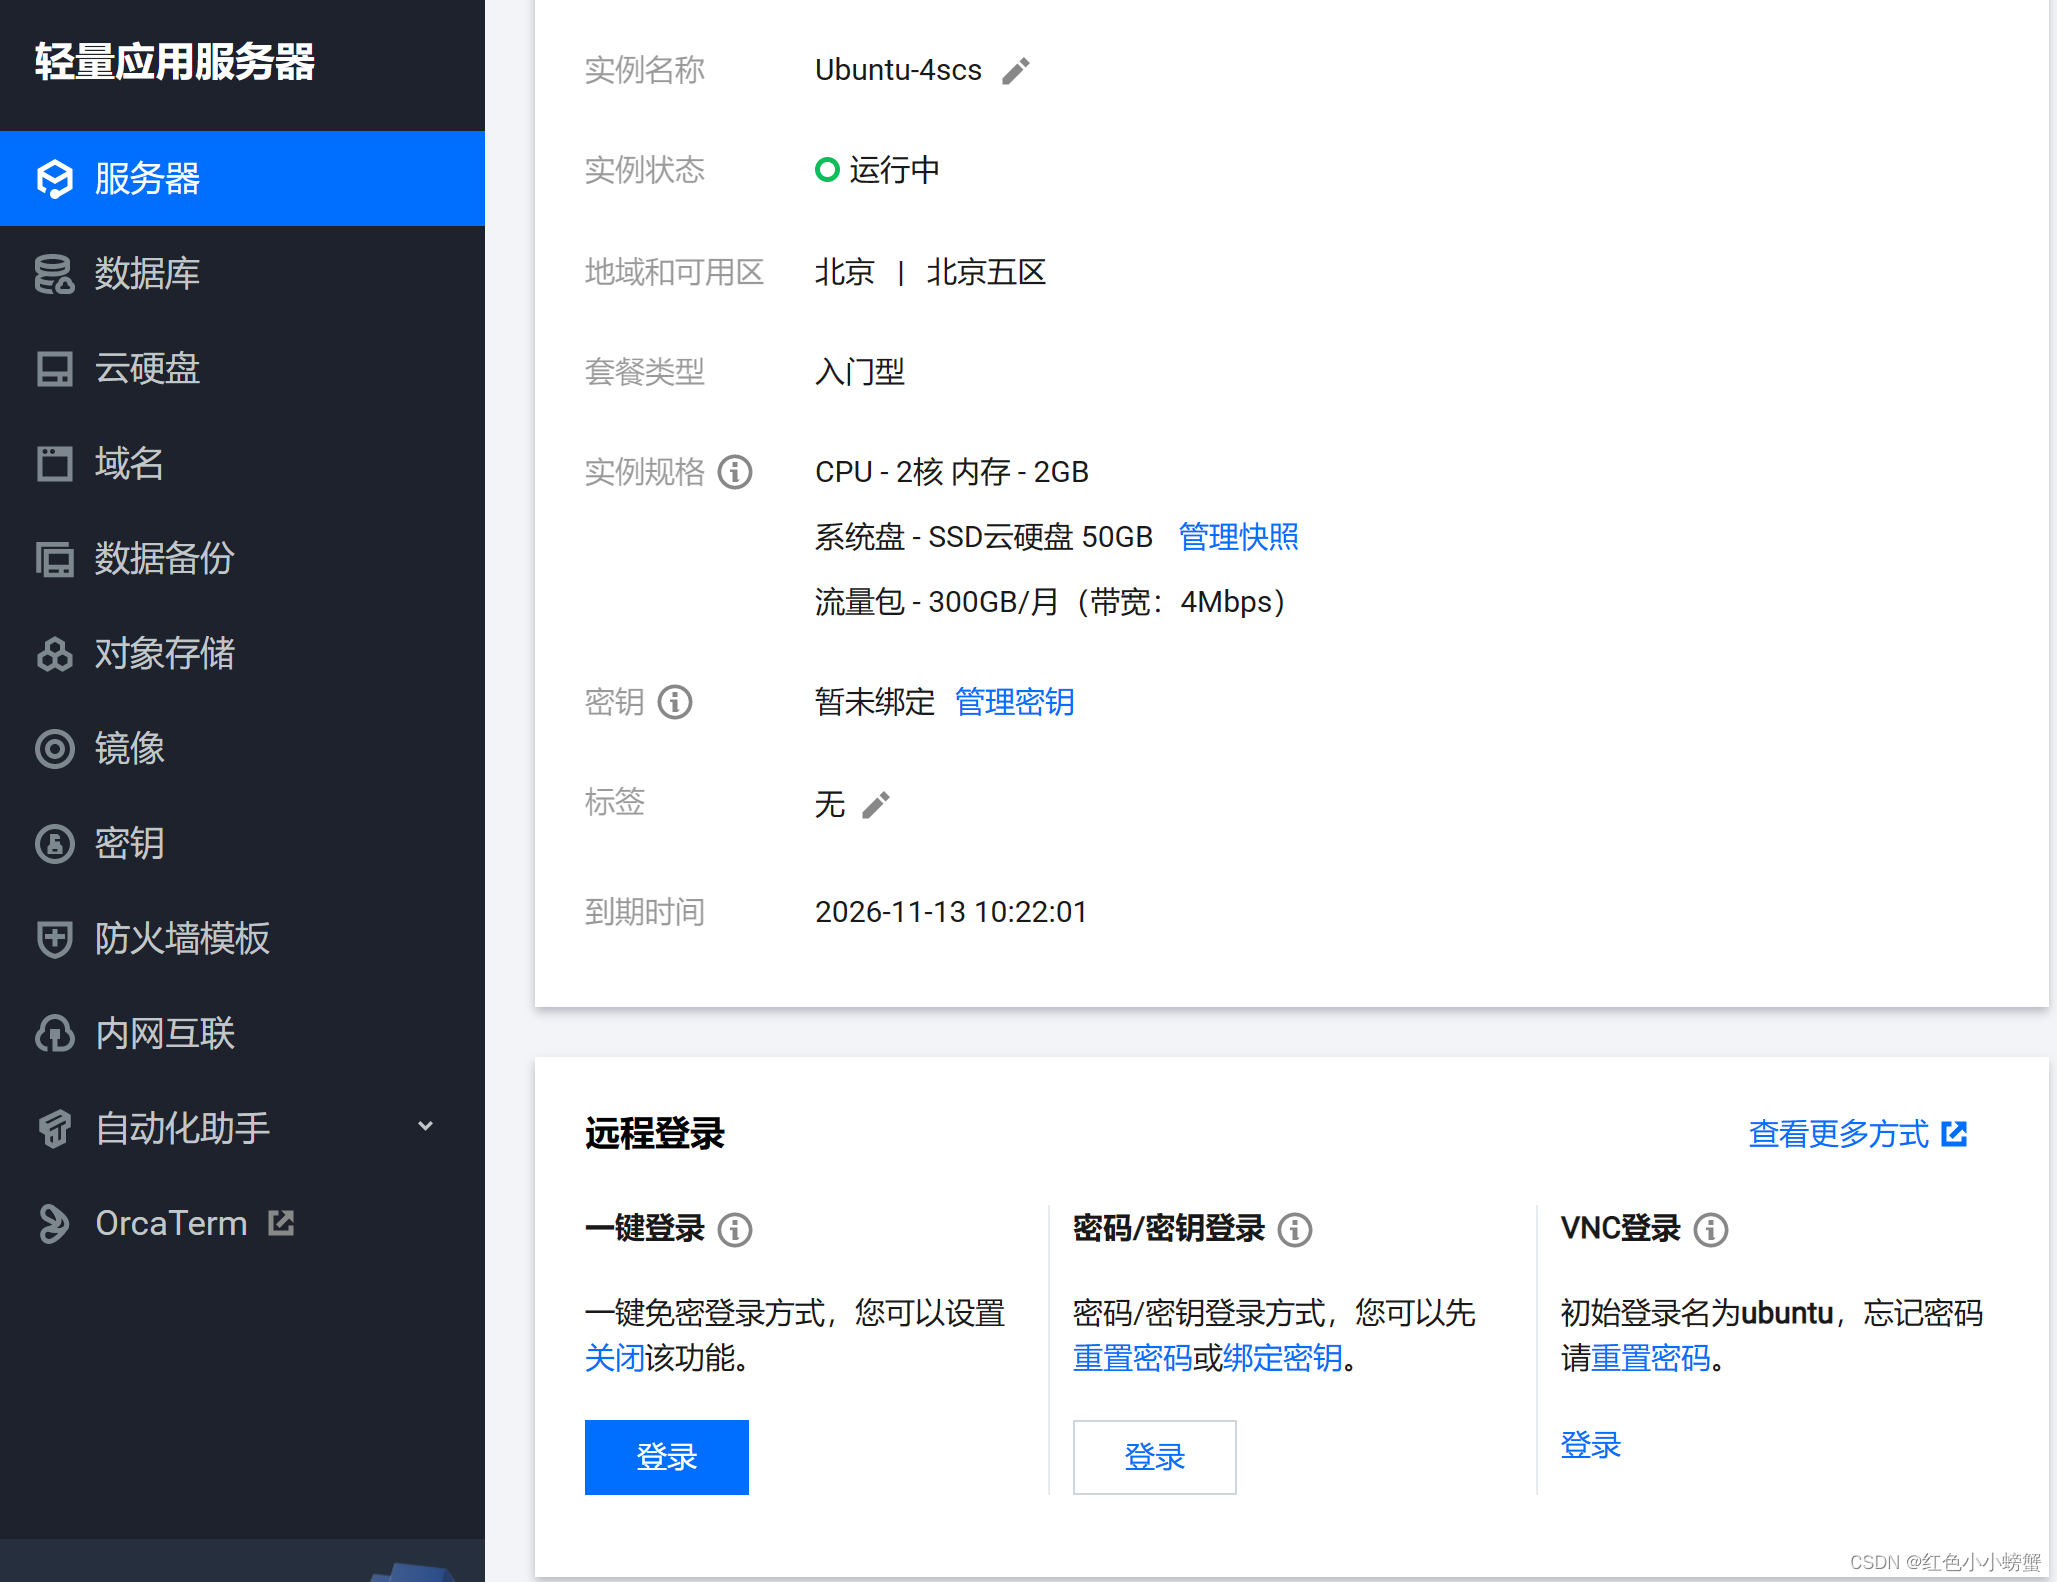Click the 北京五区 zone text

(x=986, y=272)
